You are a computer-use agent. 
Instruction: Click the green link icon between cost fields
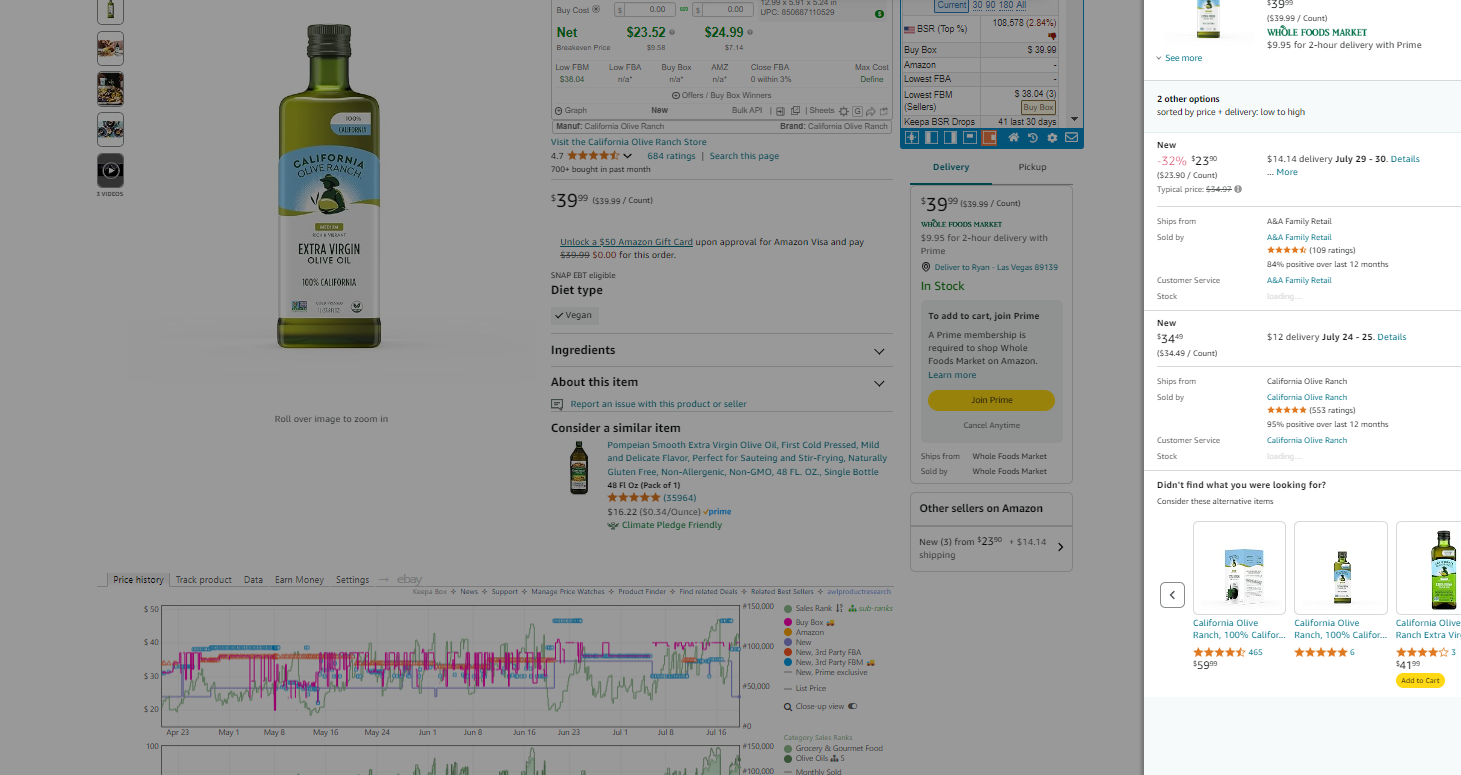pos(684,9)
